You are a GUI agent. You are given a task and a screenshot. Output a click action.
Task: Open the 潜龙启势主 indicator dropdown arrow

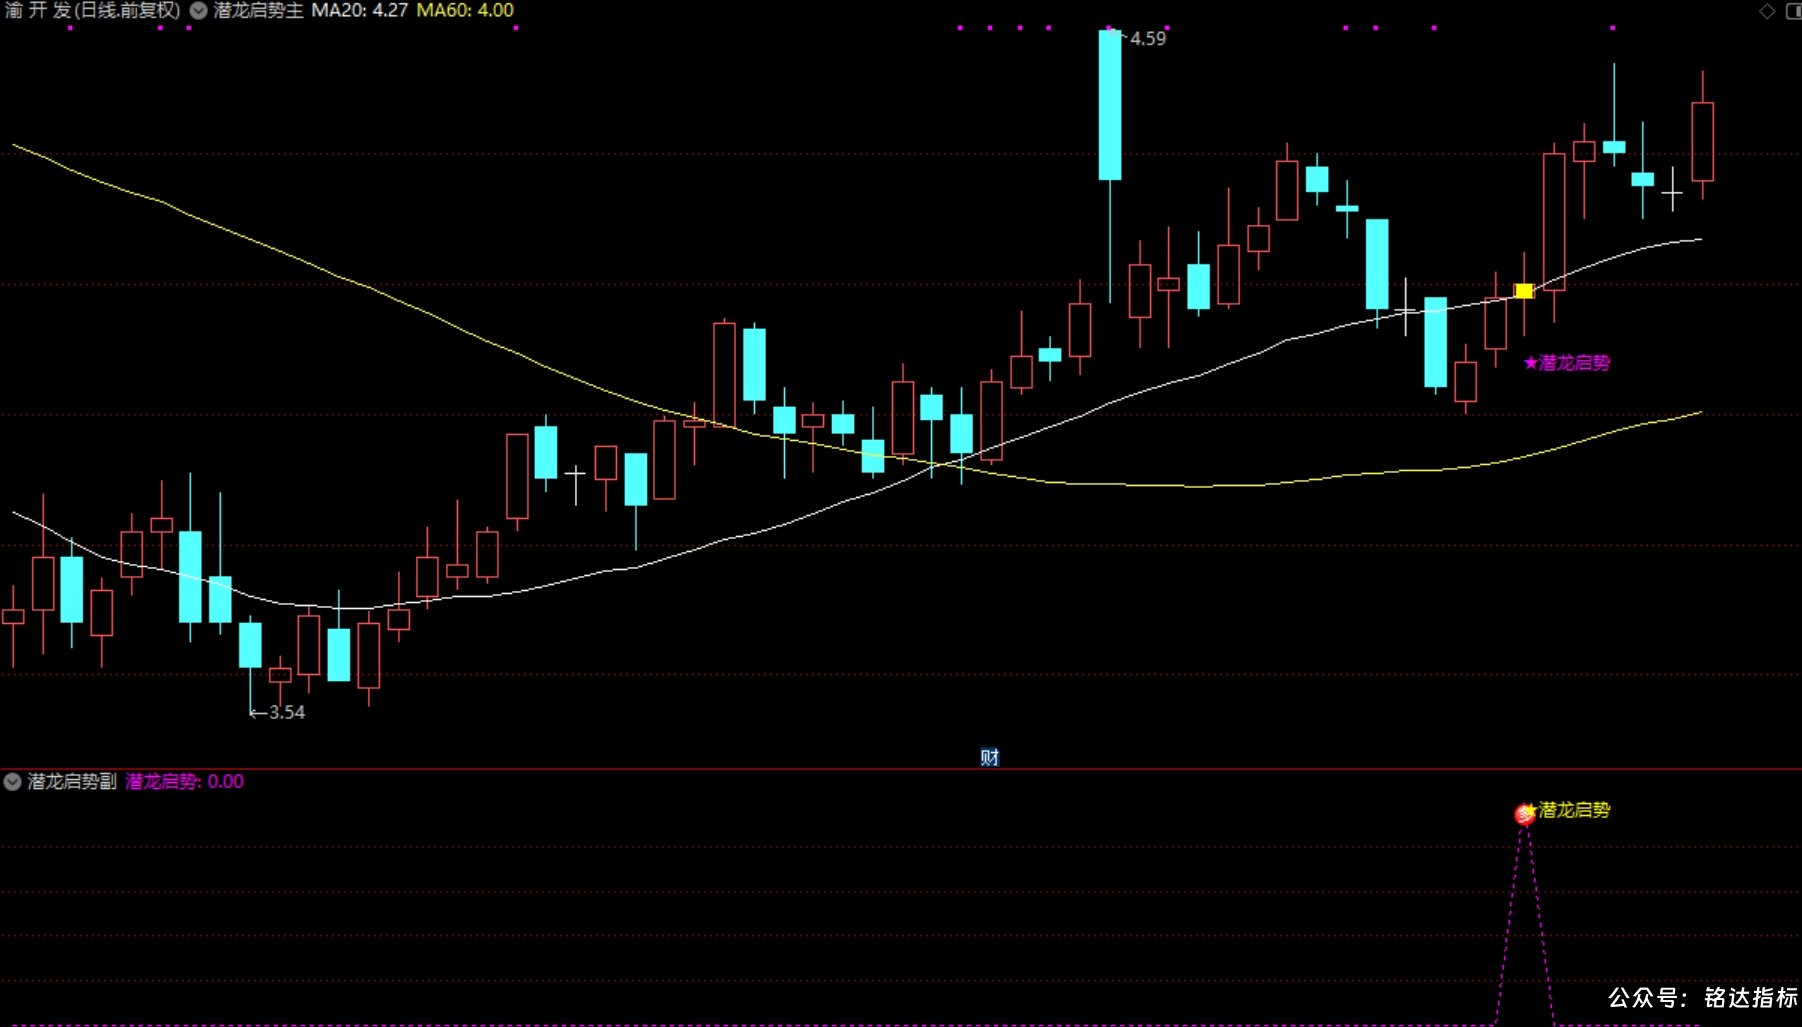[199, 11]
